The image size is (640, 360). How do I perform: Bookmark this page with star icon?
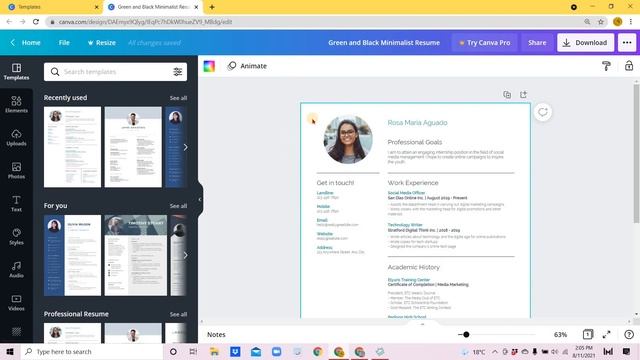pos(601,22)
